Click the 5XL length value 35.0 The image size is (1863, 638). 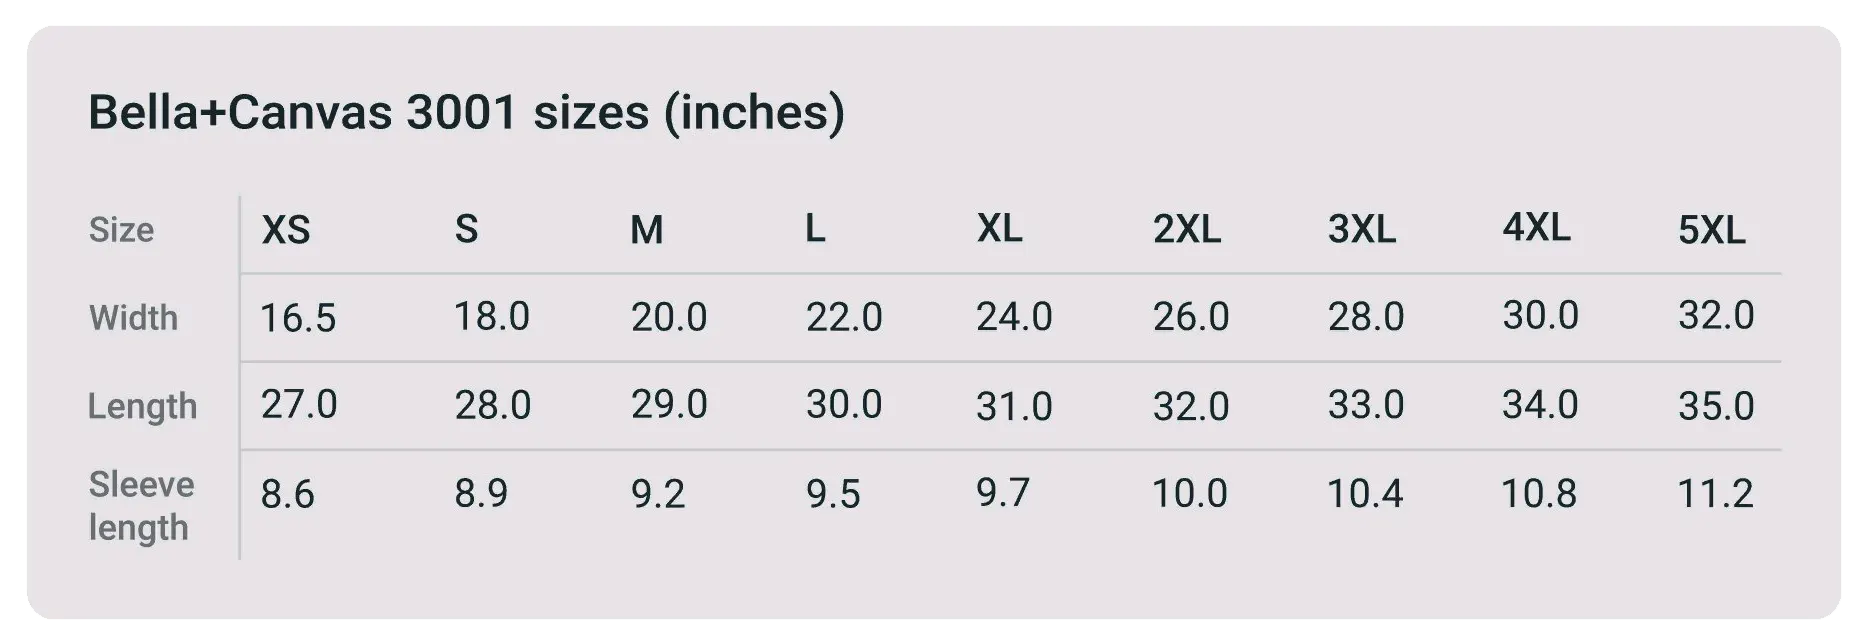(1716, 406)
